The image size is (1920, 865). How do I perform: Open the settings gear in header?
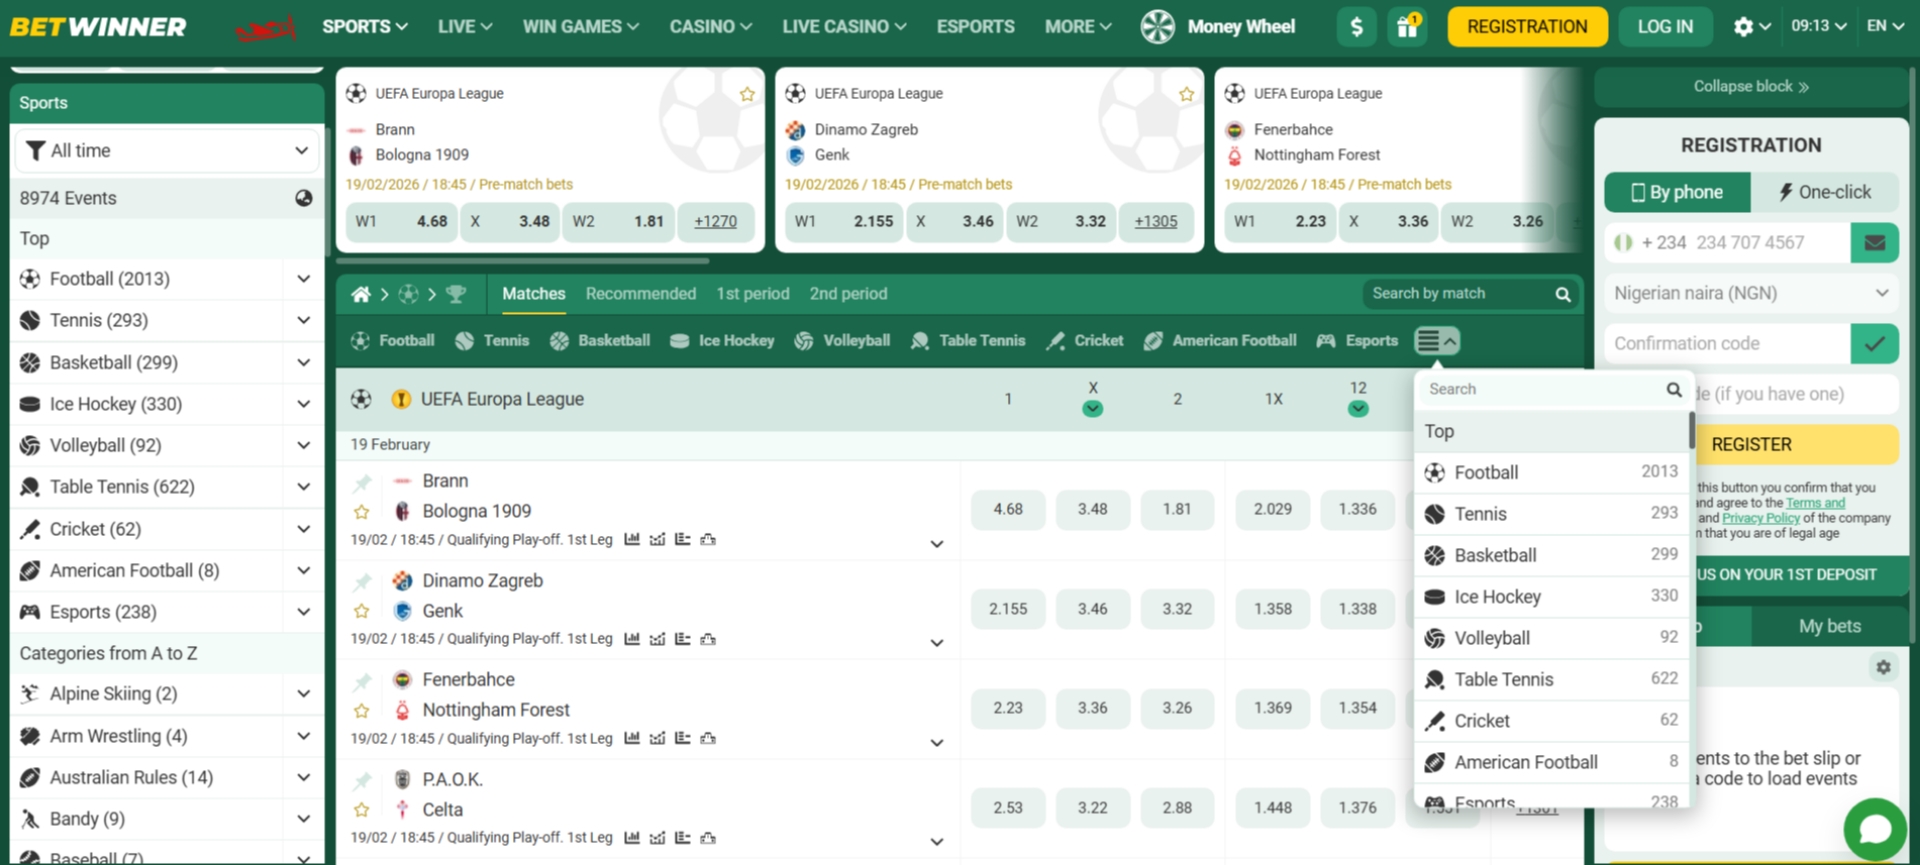tap(1743, 27)
